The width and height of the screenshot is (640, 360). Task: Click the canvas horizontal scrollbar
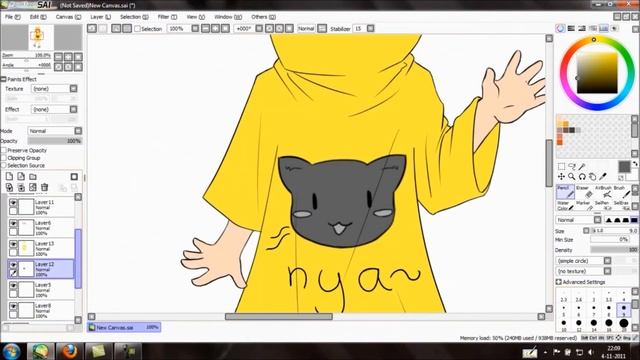click(x=279, y=317)
